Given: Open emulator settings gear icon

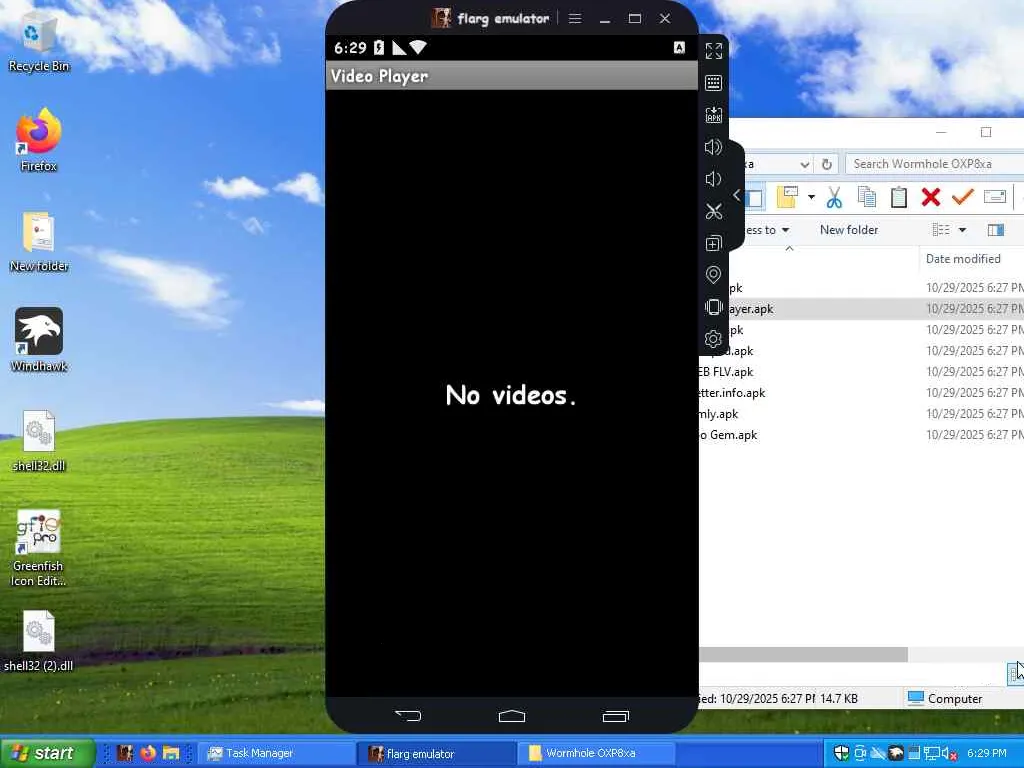Looking at the screenshot, I should [713, 339].
